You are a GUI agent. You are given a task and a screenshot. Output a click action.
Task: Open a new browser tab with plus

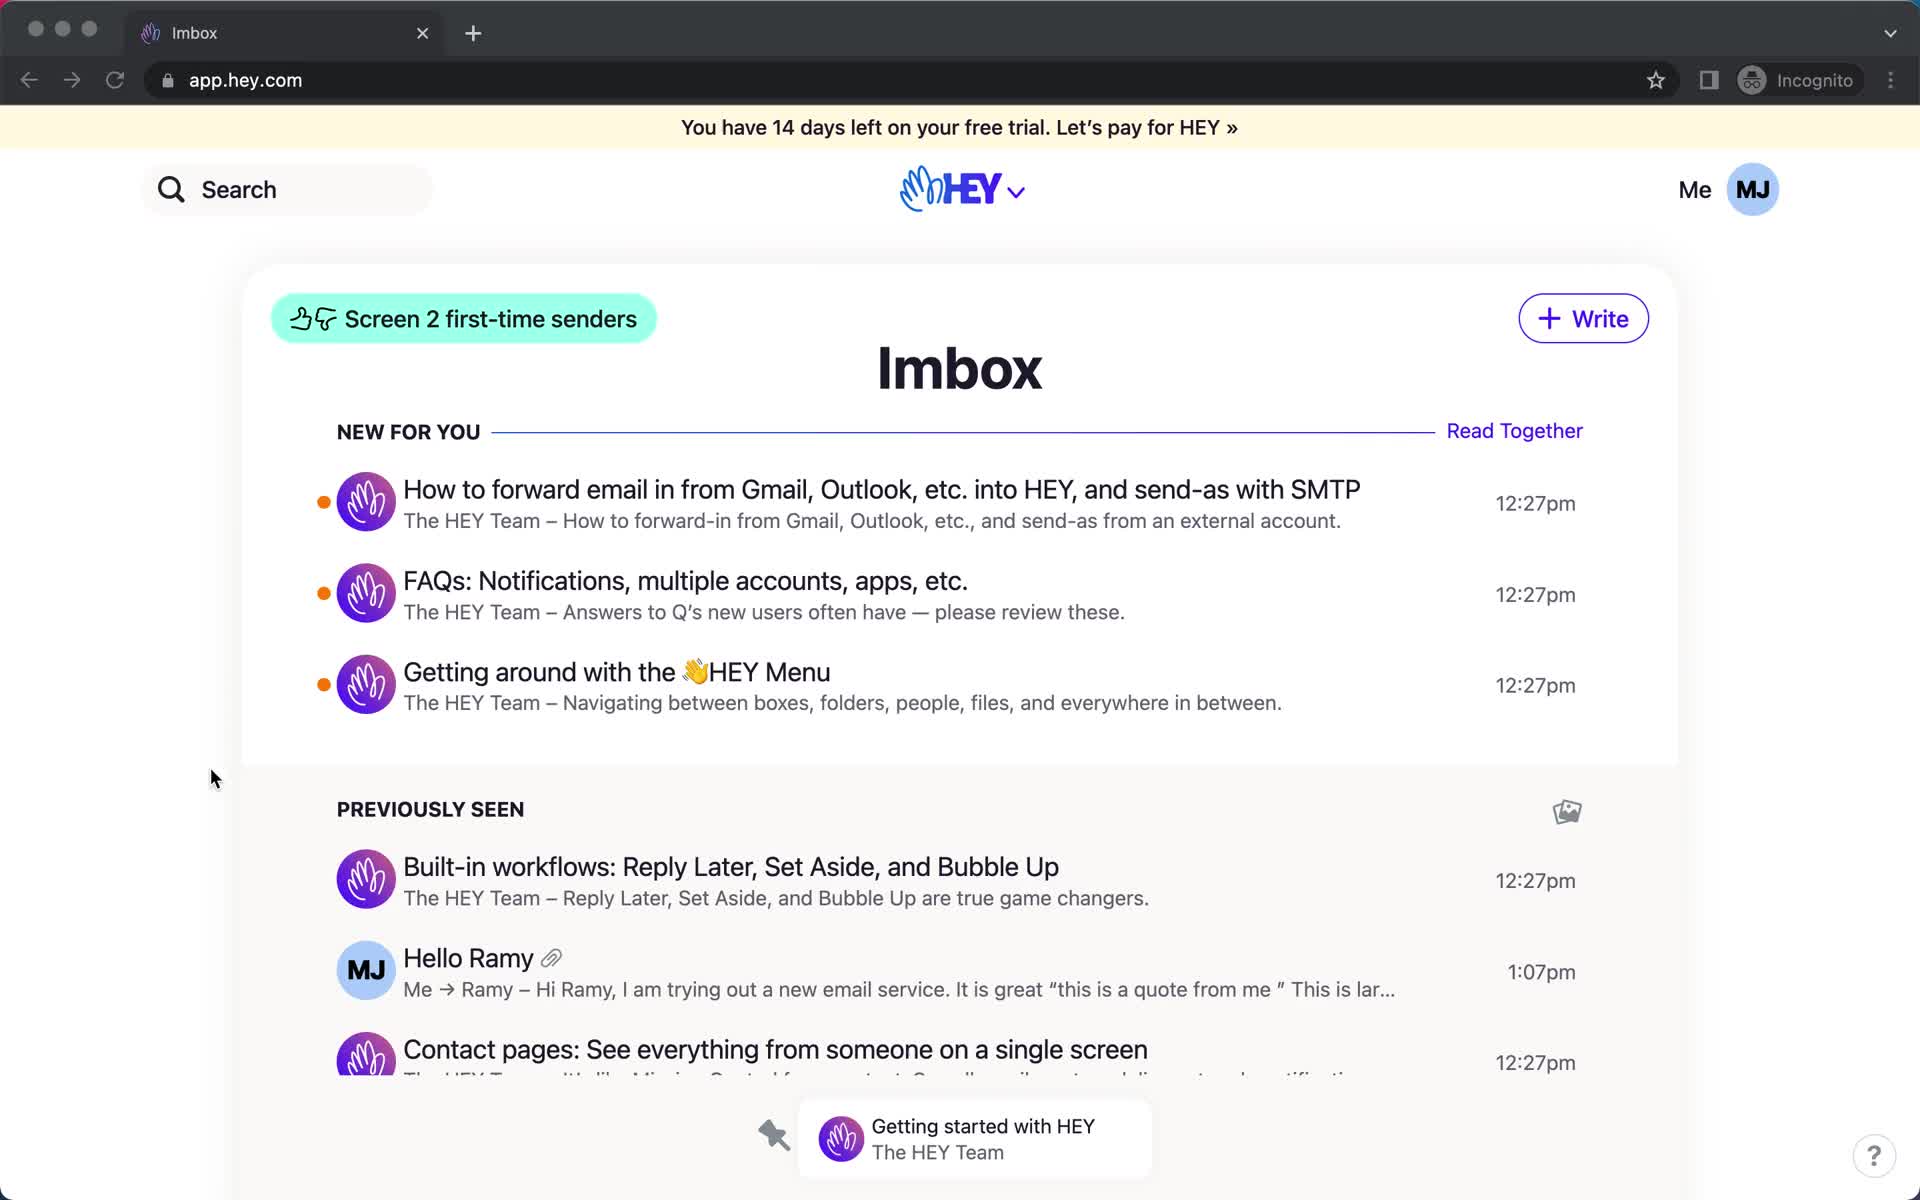click(x=473, y=33)
